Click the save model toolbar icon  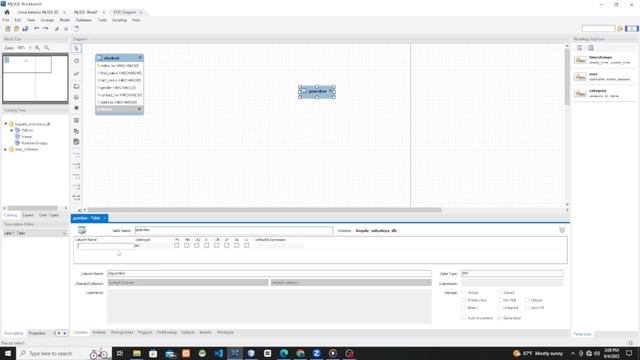pyautogui.click(x=25, y=29)
